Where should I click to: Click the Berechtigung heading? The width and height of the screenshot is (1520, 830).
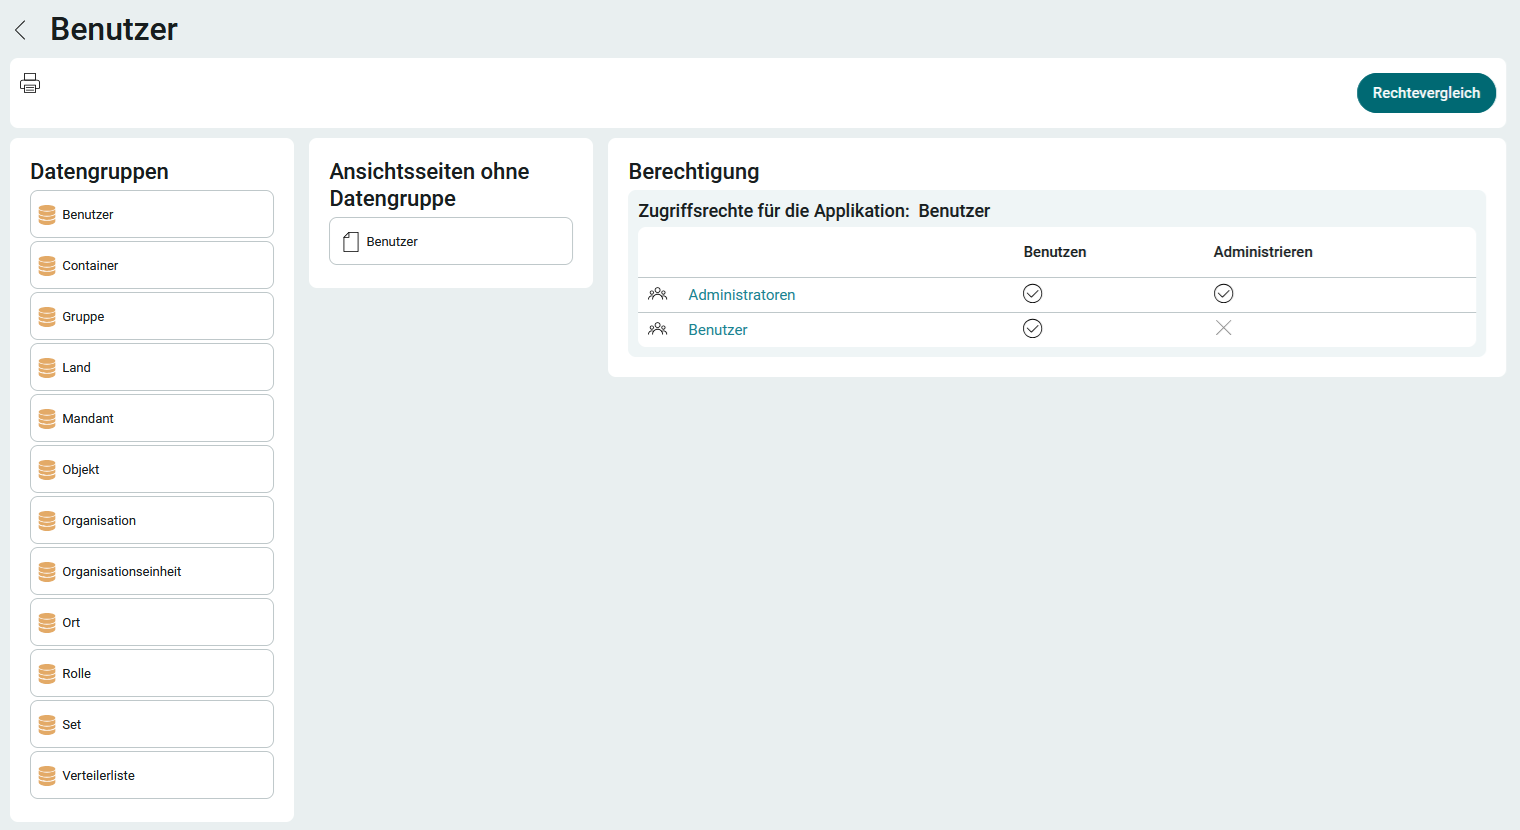click(694, 172)
